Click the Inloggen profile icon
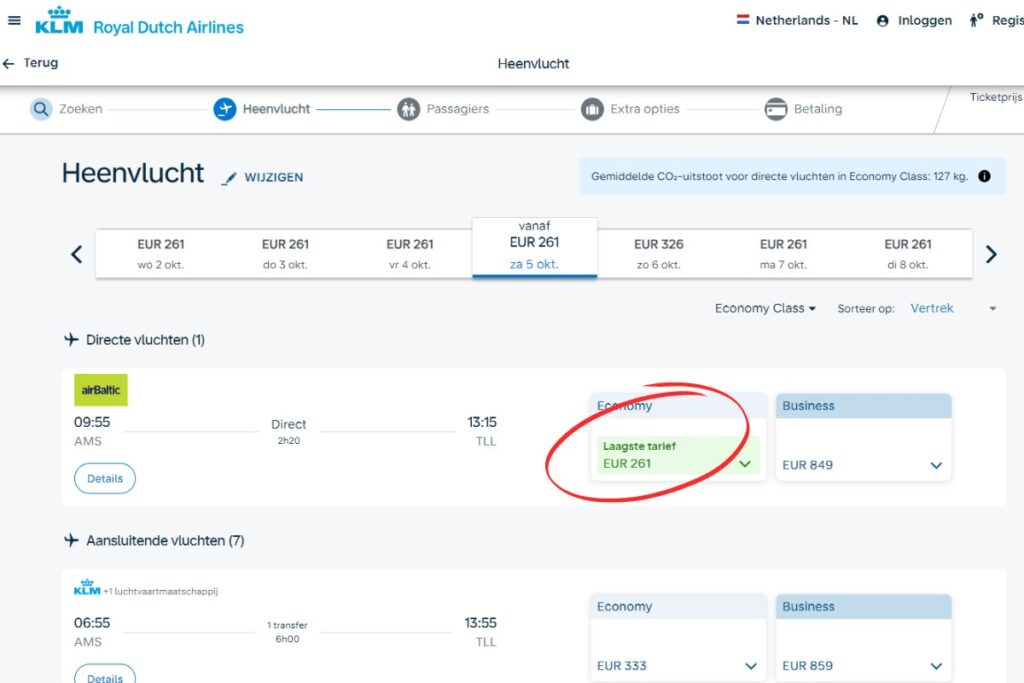The height and width of the screenshot is (683, 1024). tap(882, 21)
